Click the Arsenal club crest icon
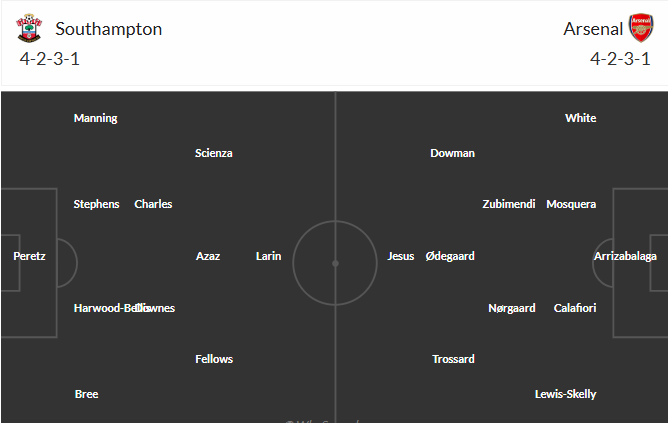This screenshot has width=668, height=423. [640, 29]
